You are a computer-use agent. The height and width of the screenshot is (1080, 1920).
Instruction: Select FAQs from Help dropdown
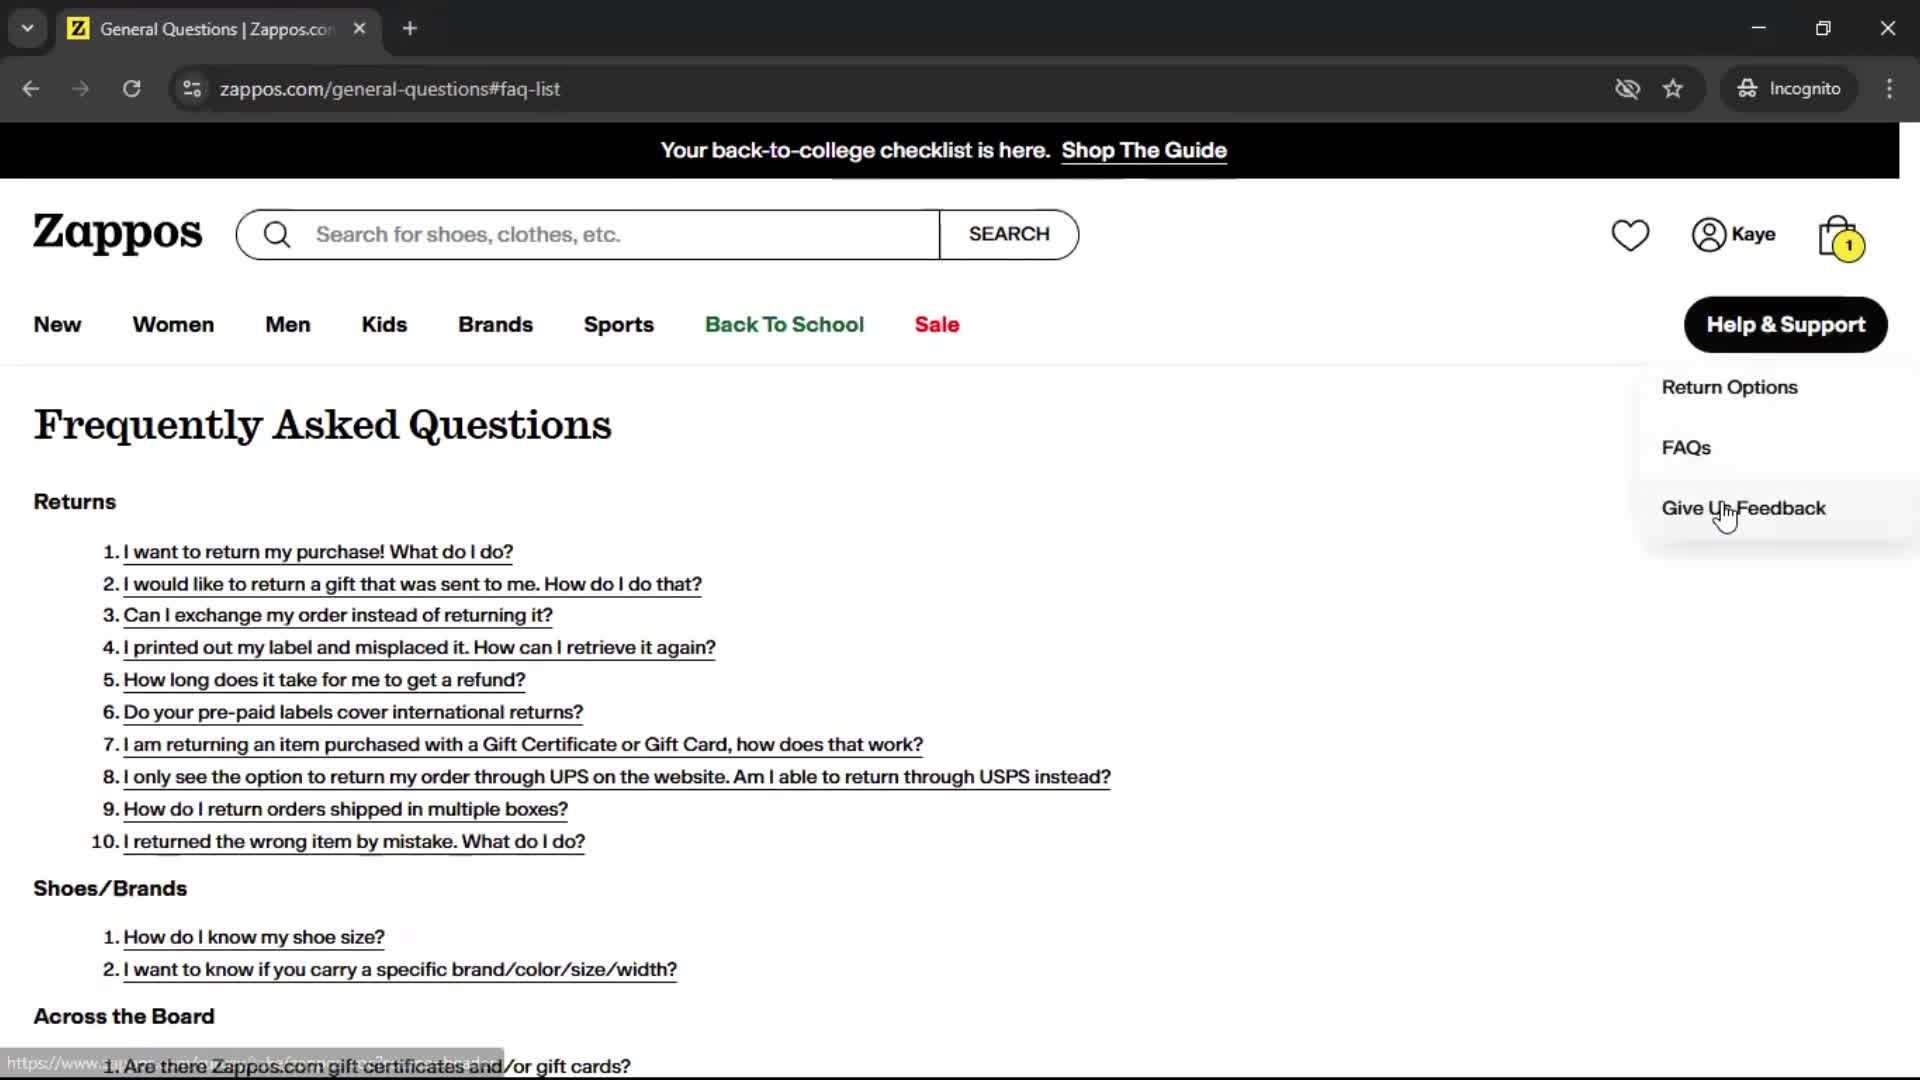tap(1686, 448)
